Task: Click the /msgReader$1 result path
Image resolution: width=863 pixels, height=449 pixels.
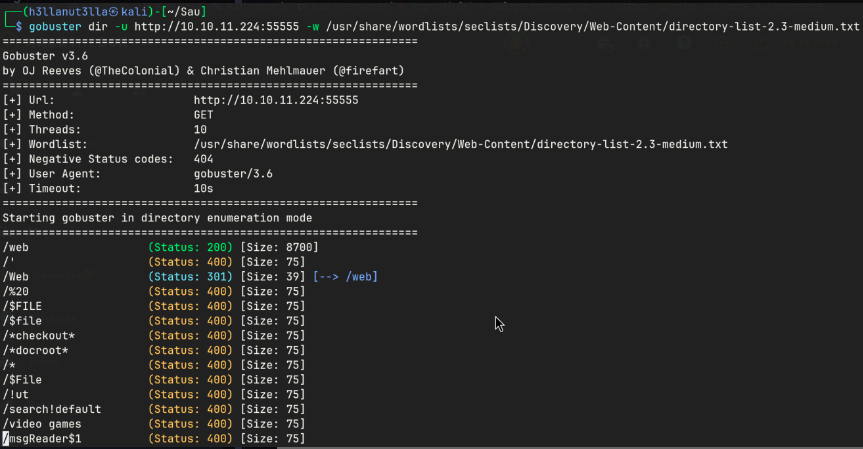Action: click(x=43, y=439)
